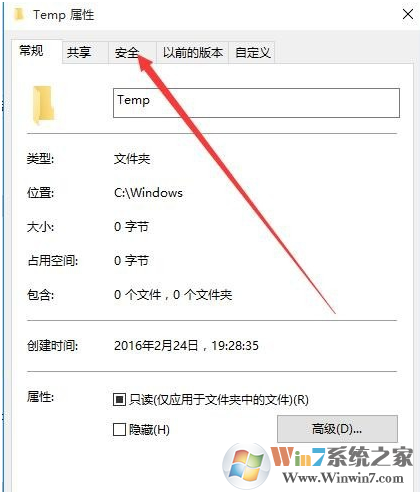420x492 pixels.
Task: Click the small folder icon in title bar
Action: point(19,14)
